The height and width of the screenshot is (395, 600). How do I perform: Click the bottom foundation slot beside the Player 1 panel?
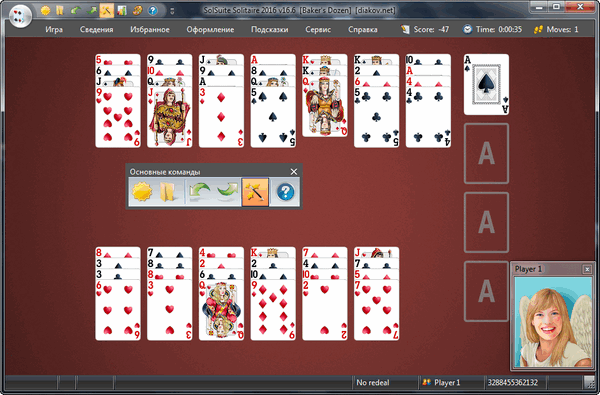(x=486, y=291)
